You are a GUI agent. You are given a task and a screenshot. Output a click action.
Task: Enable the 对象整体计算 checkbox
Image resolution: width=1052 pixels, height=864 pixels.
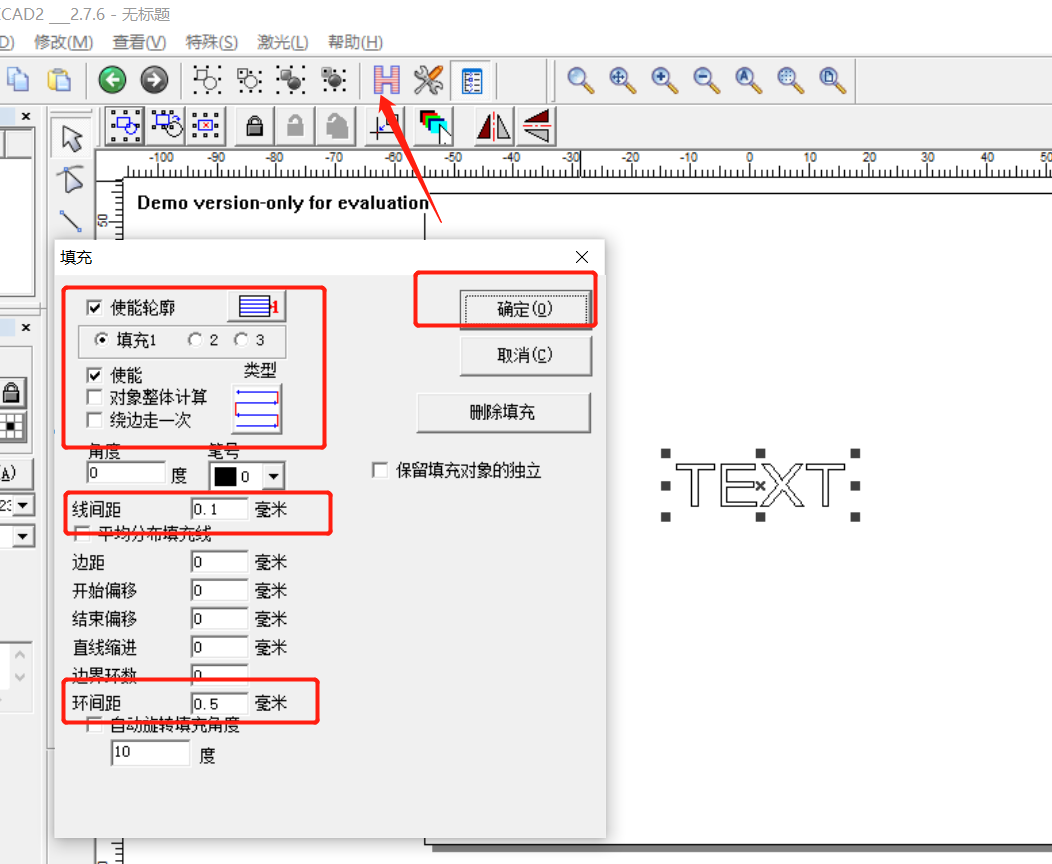[95, 397]
